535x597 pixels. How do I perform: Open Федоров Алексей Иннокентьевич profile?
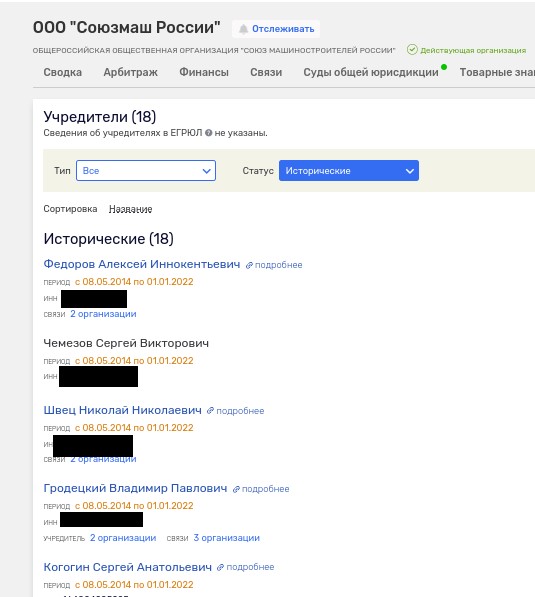click(142, 264)
